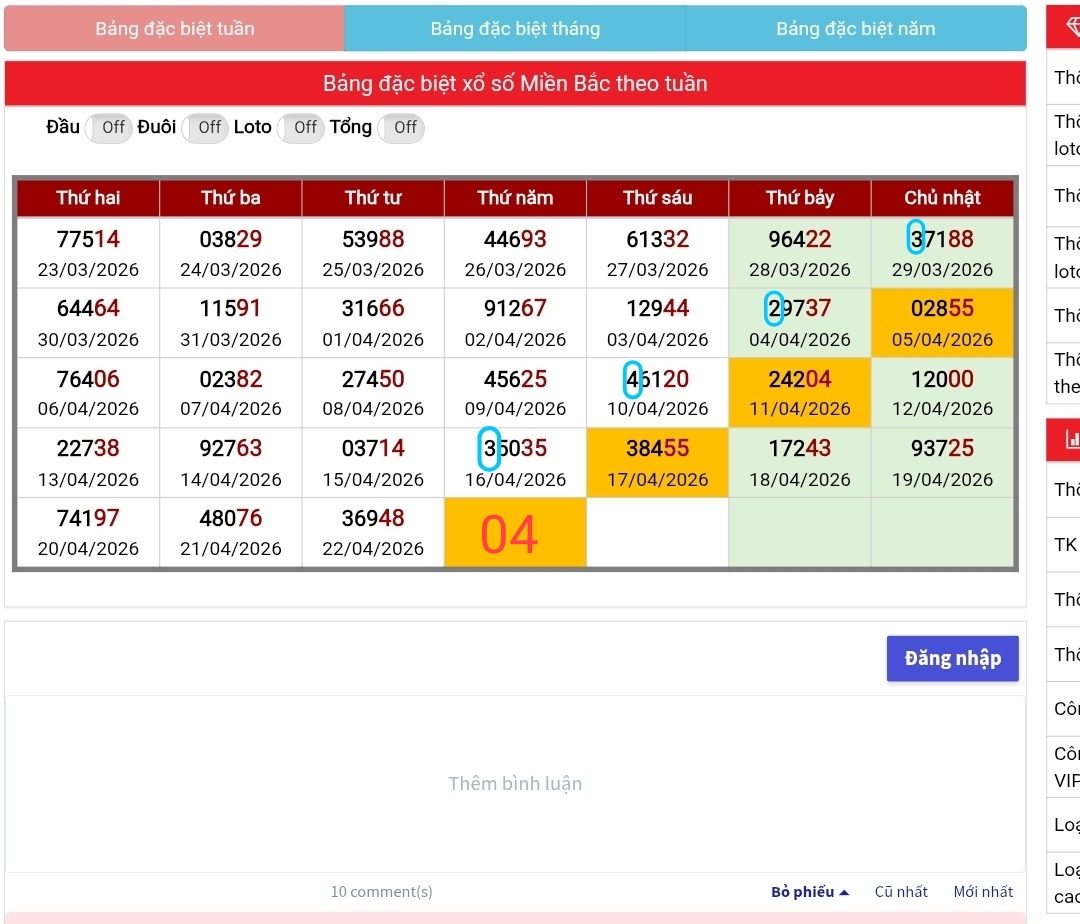Select the Bảng đặc biệt tuần tab
The width and height of the screenshot is (1080, 924).
(x=175, y=29)
